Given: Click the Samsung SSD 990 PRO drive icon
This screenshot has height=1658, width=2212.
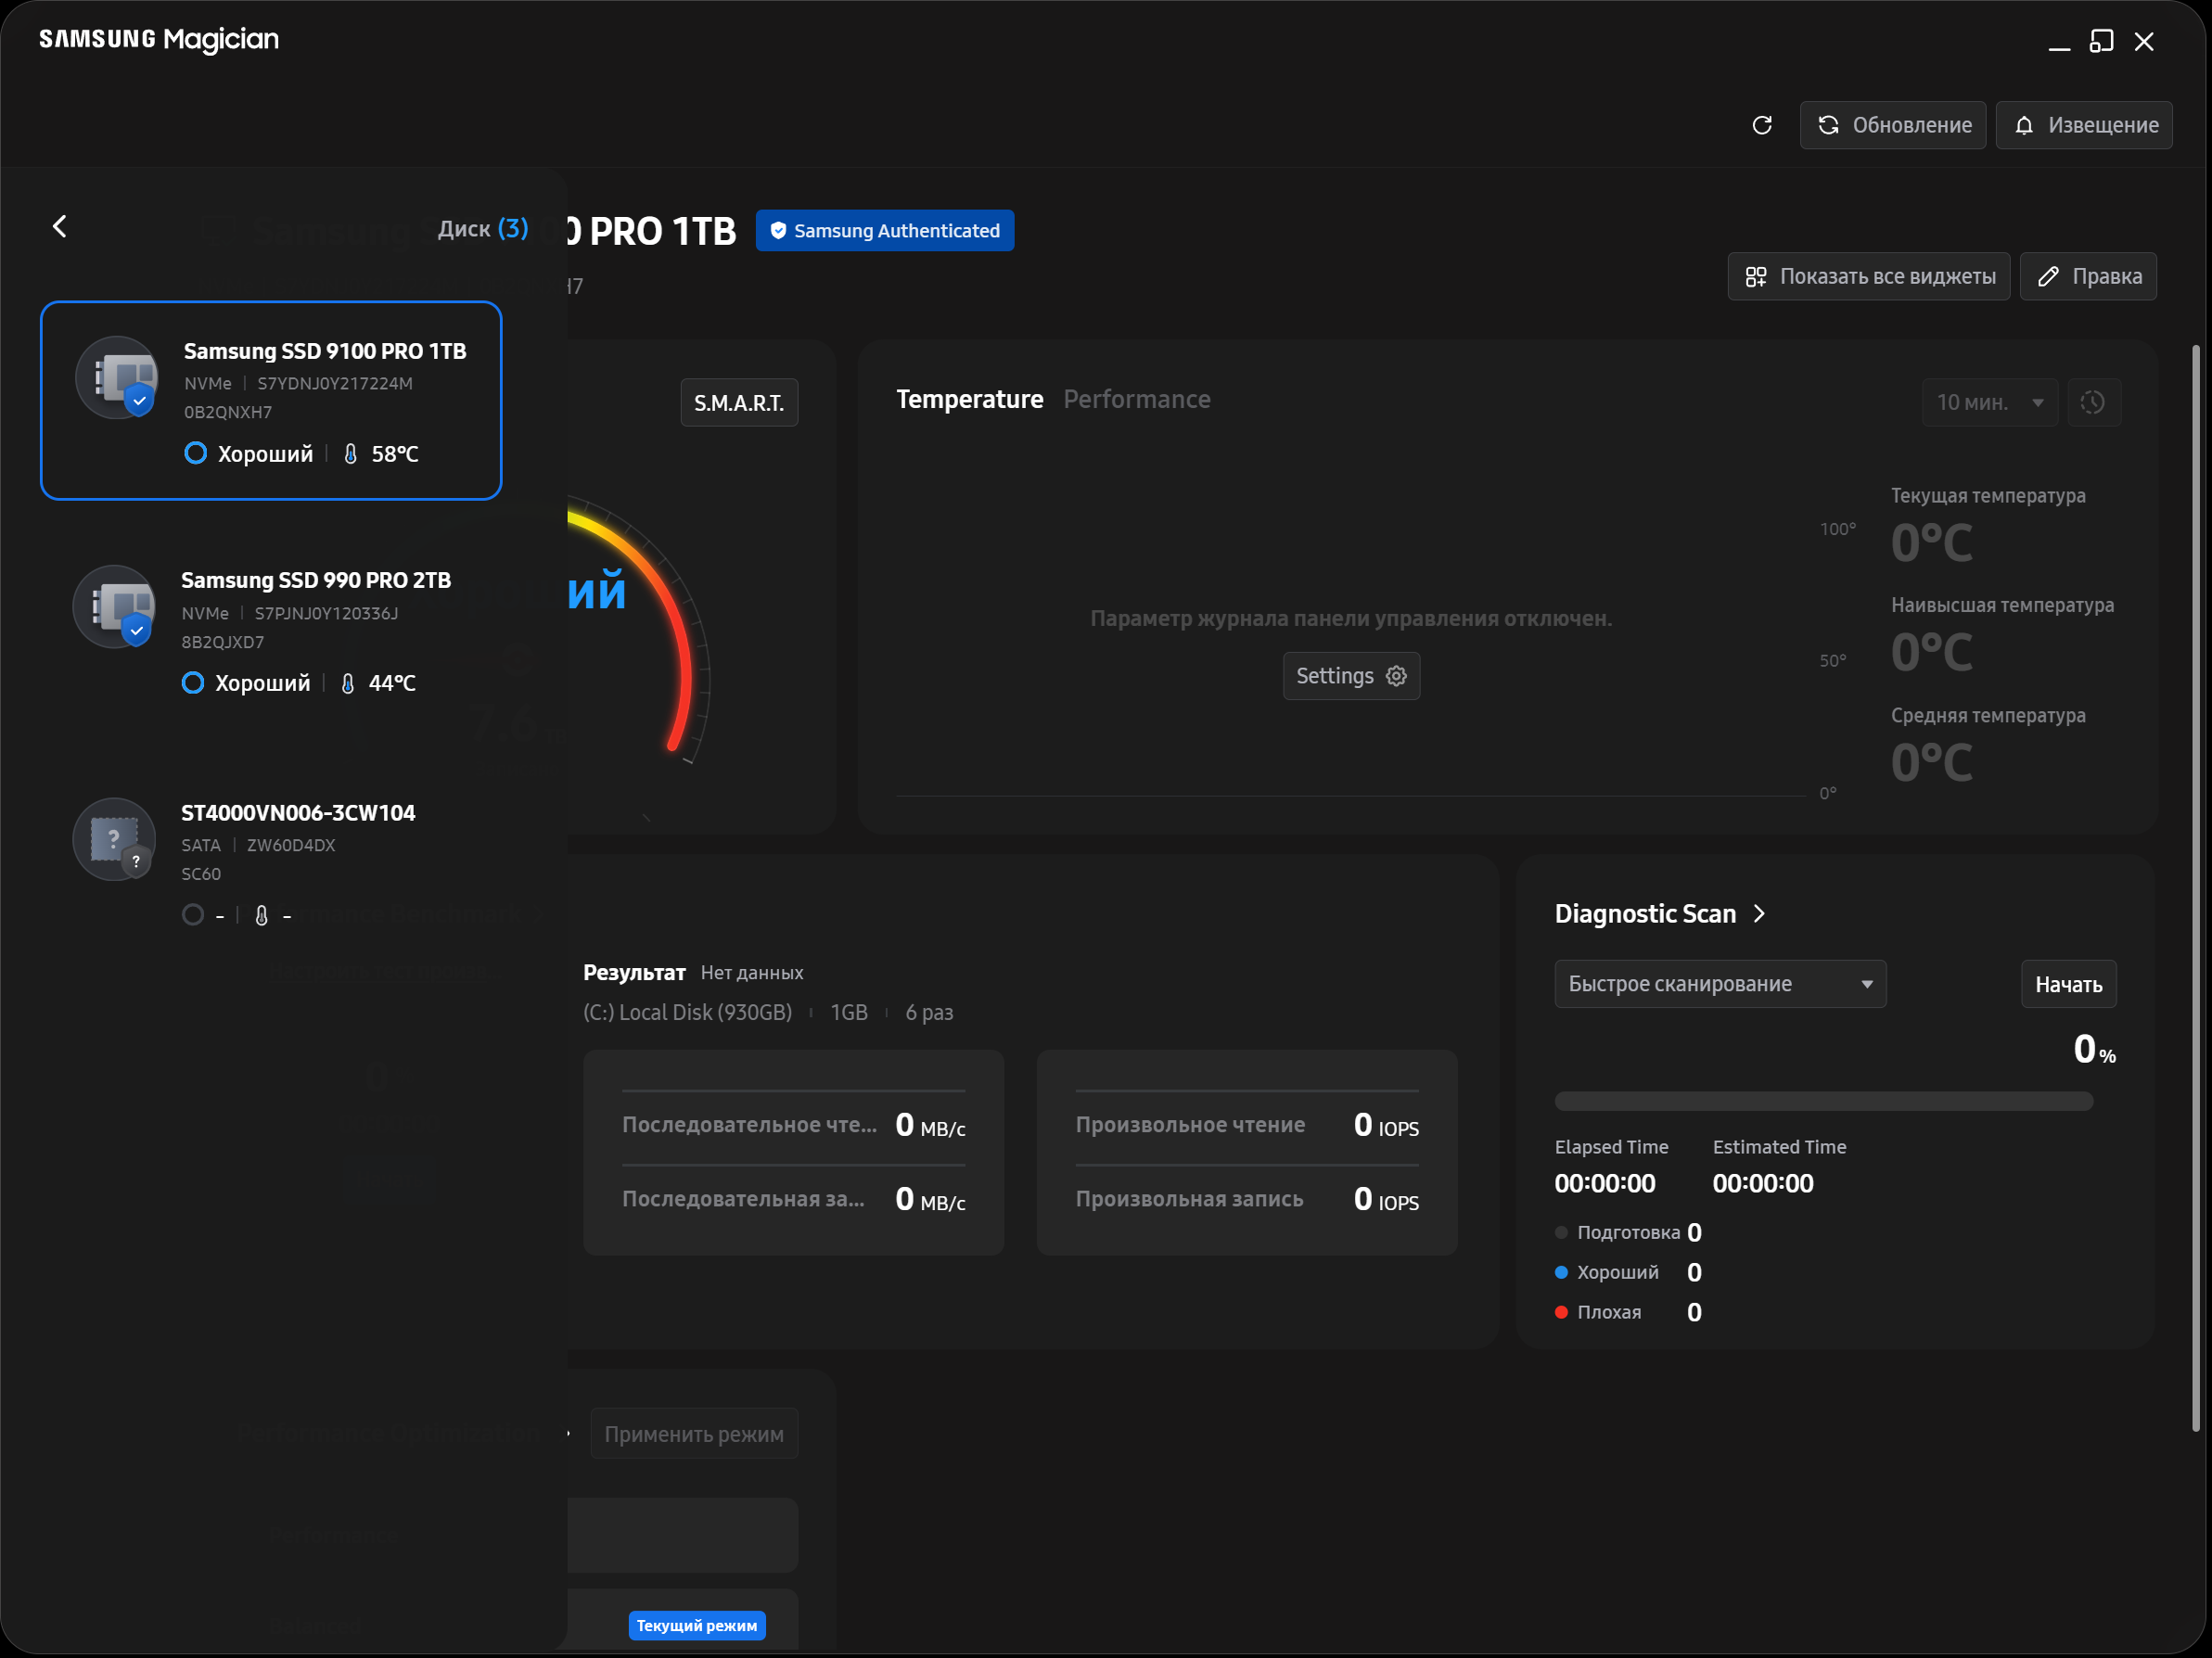Looking at the screenshot, I should 114,607.
